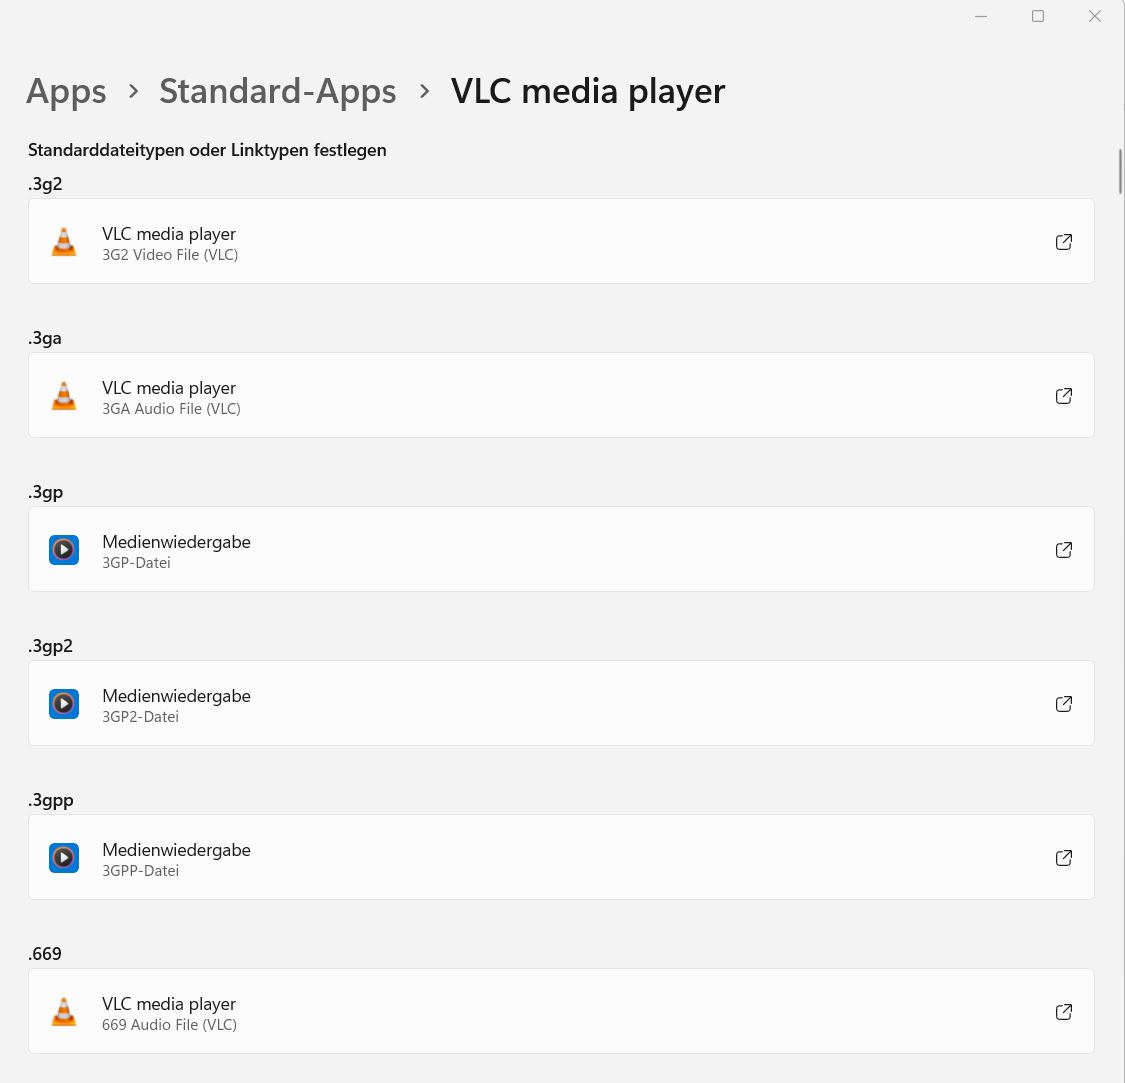This screenshot has width=1125, height=1083.
Task: Navigate to Standard-Apps breadcrumb
Action: tap(277, 91)
